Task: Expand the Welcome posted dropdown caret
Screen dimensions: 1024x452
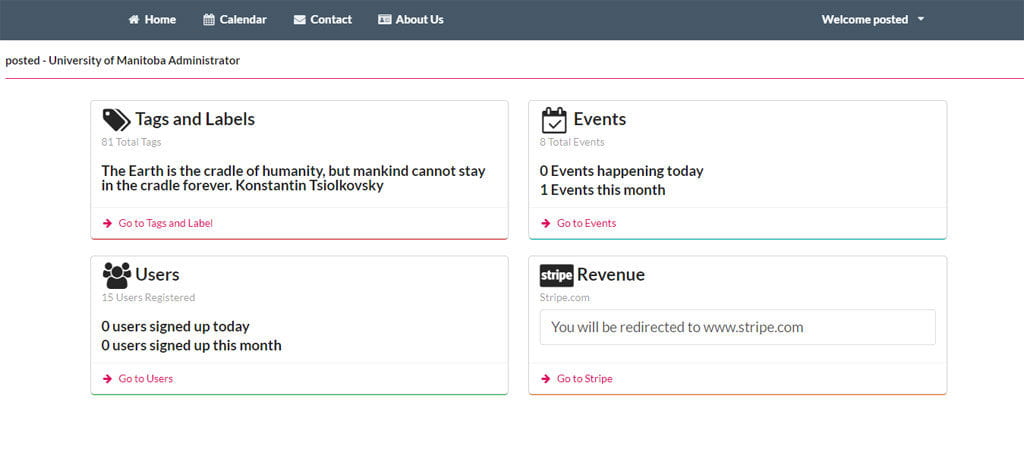Action: (x=920, y=20)
